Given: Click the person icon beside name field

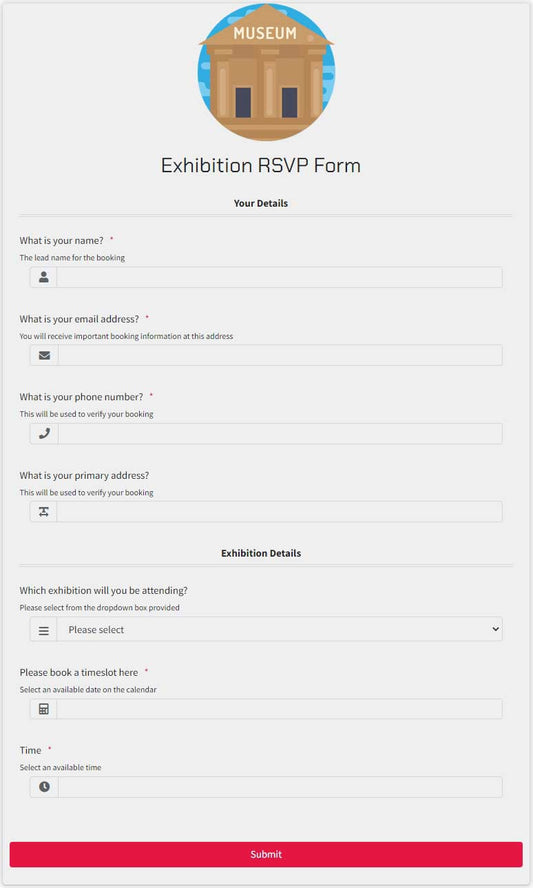Looking at the screenshot, I should [x=44, y=277].
